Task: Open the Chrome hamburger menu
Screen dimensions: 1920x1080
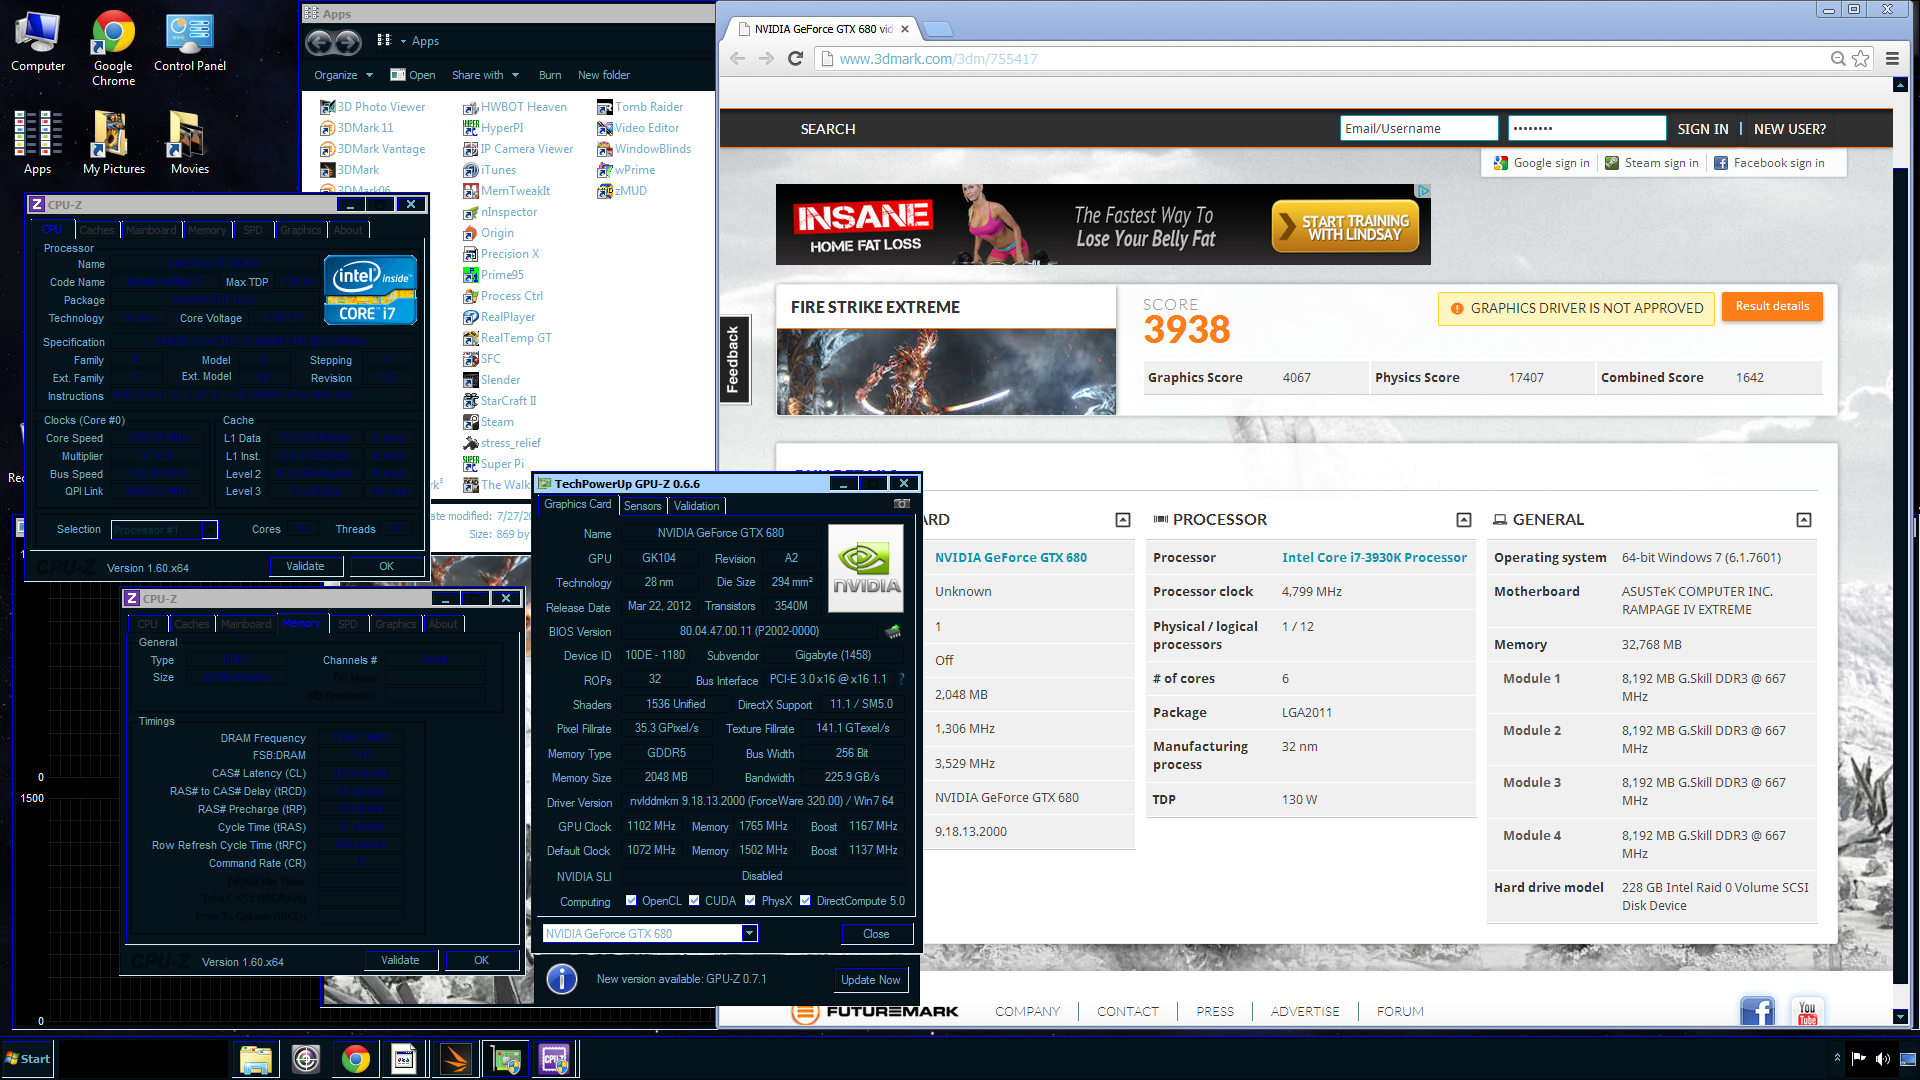Action: point(1892,59)
